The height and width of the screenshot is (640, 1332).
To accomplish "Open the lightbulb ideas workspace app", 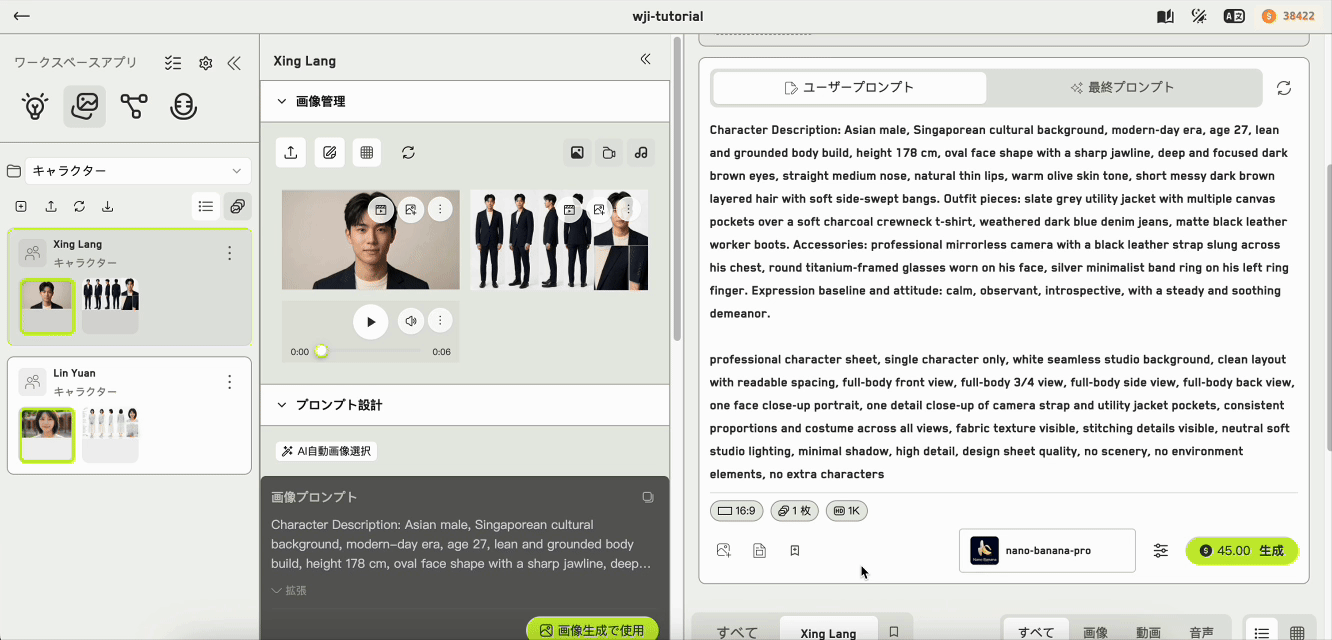I will (35, 106).
